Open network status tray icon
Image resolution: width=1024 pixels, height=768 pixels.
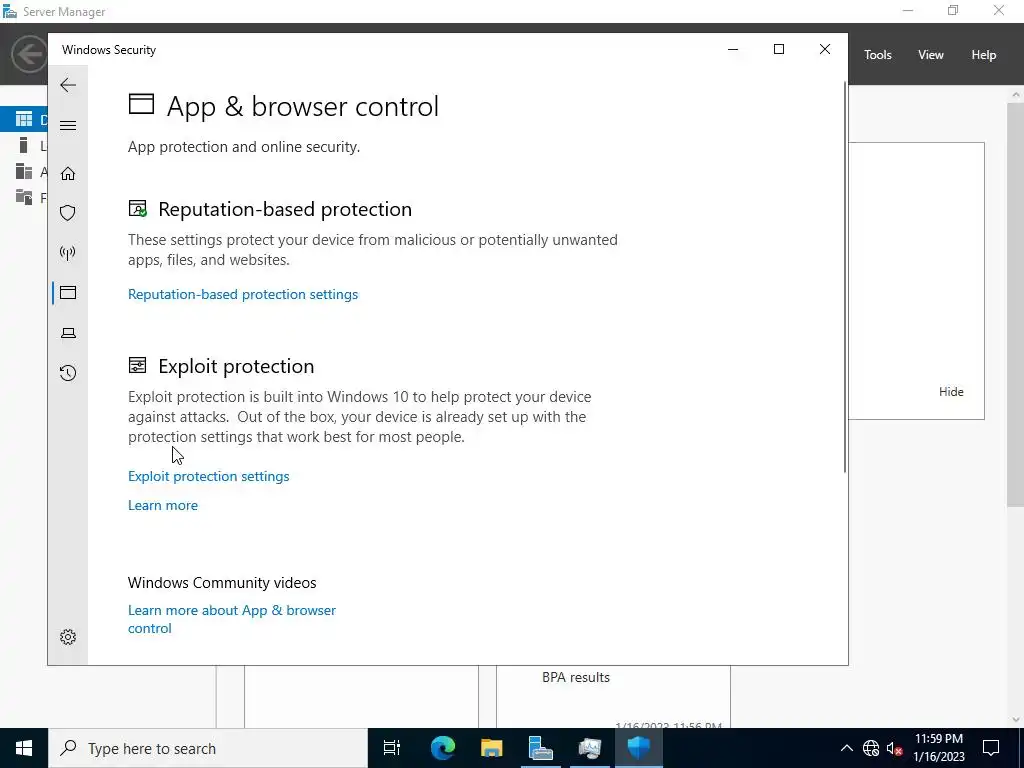(871, 748)
